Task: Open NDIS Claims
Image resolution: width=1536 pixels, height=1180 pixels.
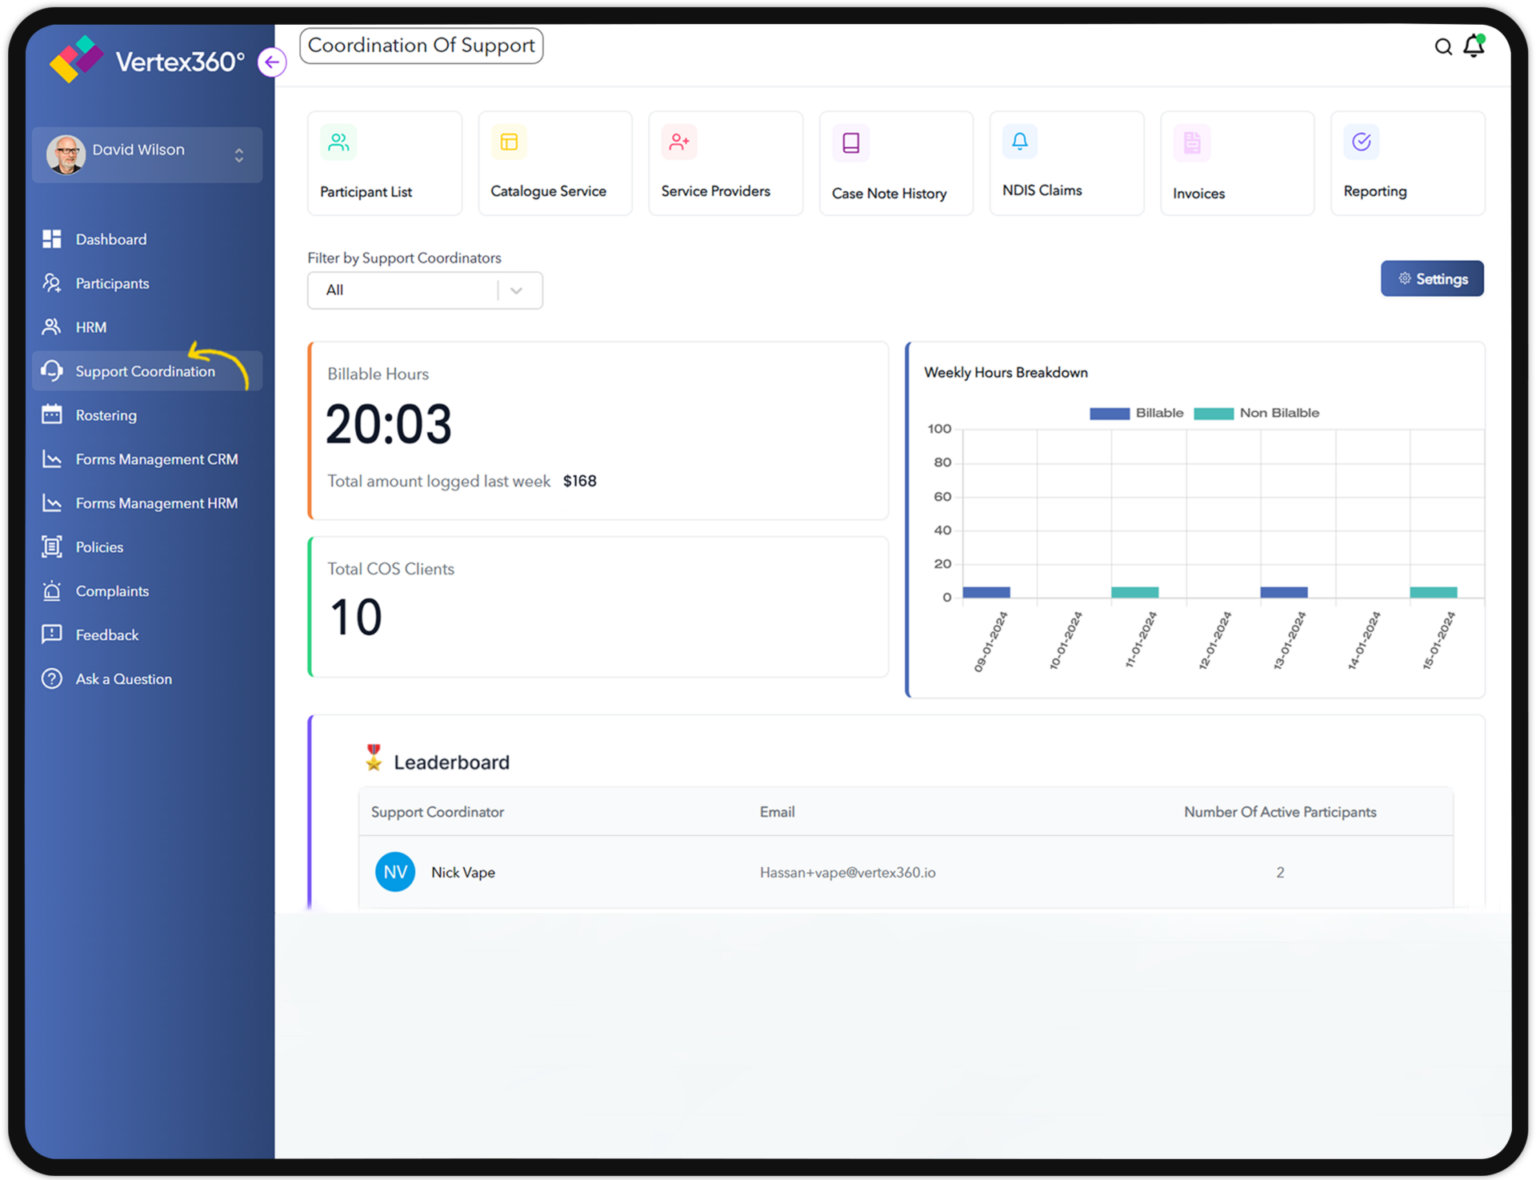Action: point(1066,162)
